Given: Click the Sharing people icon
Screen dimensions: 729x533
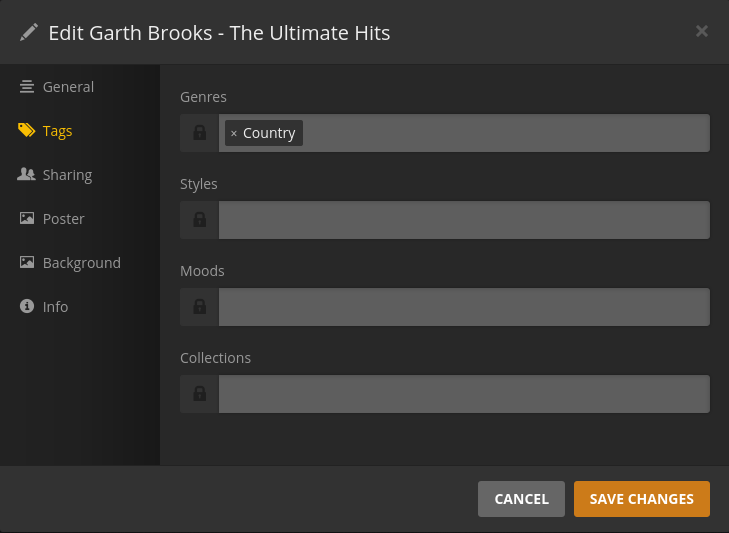Looking at the screenshot, I should [27, 175].
